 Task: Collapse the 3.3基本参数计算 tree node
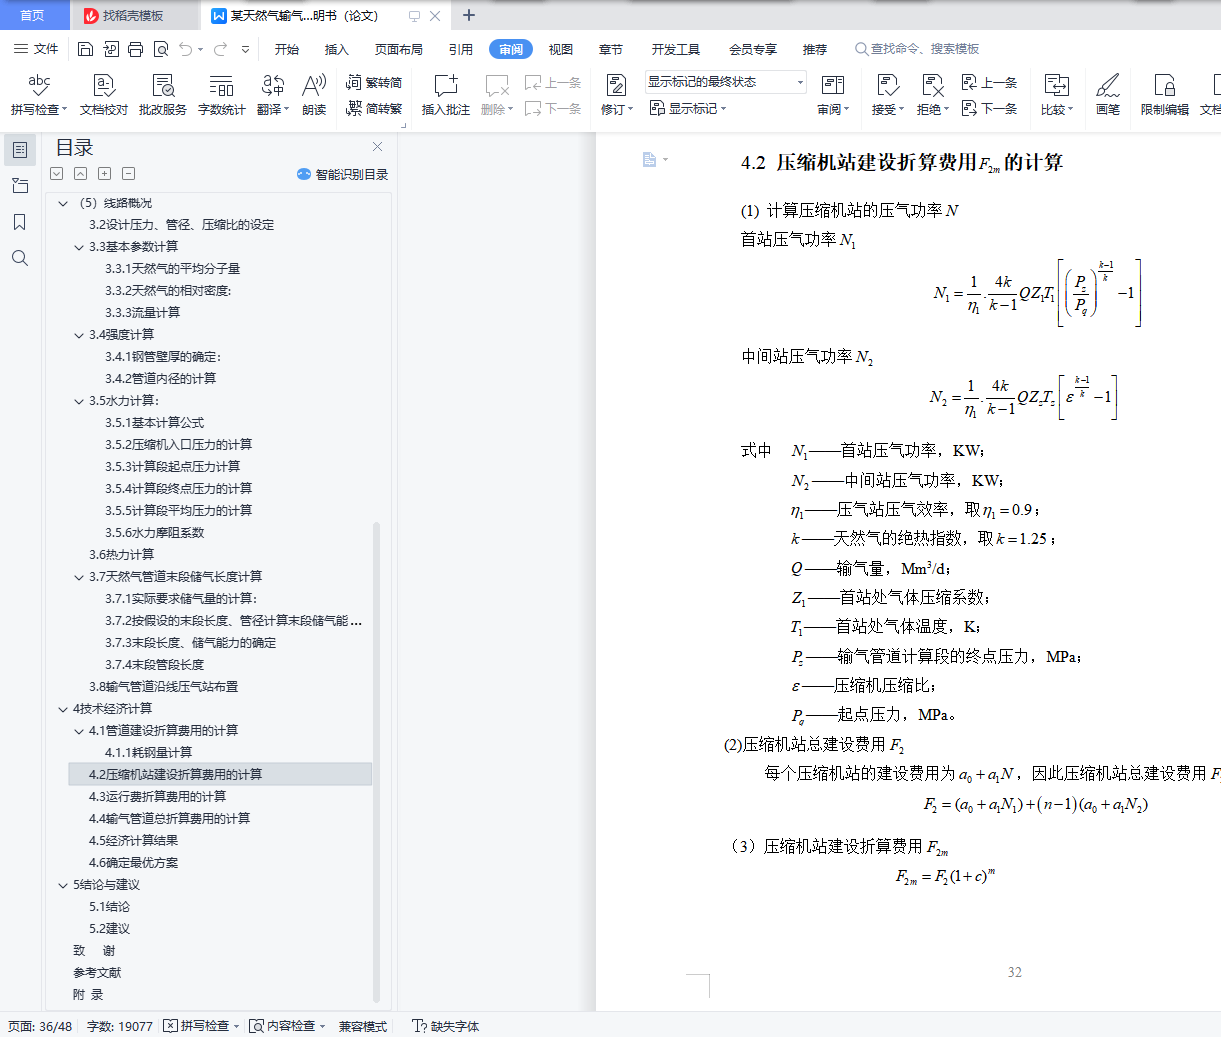point(79,247)
